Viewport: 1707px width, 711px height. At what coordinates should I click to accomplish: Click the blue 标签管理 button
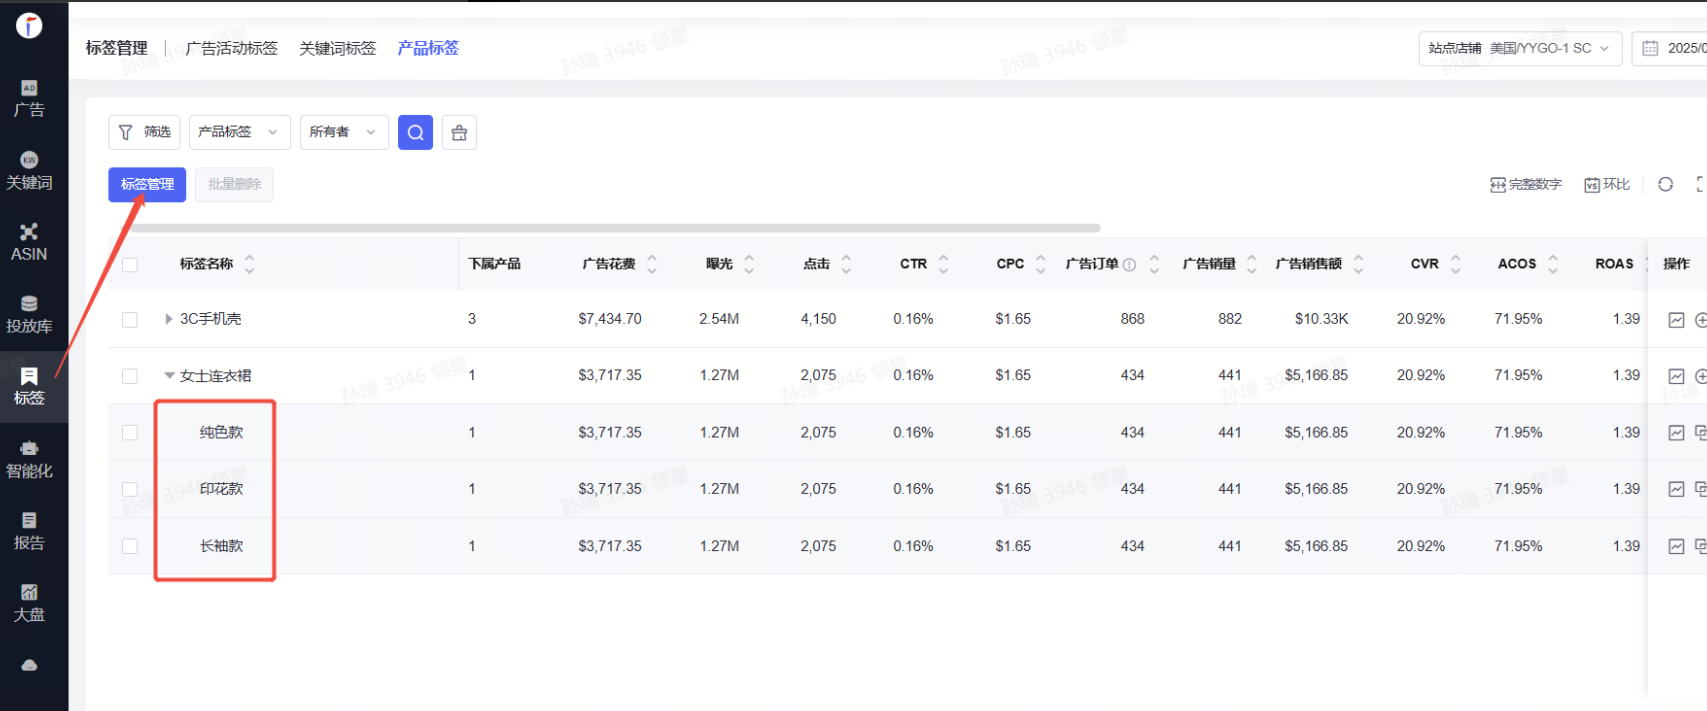coord(147,184)
